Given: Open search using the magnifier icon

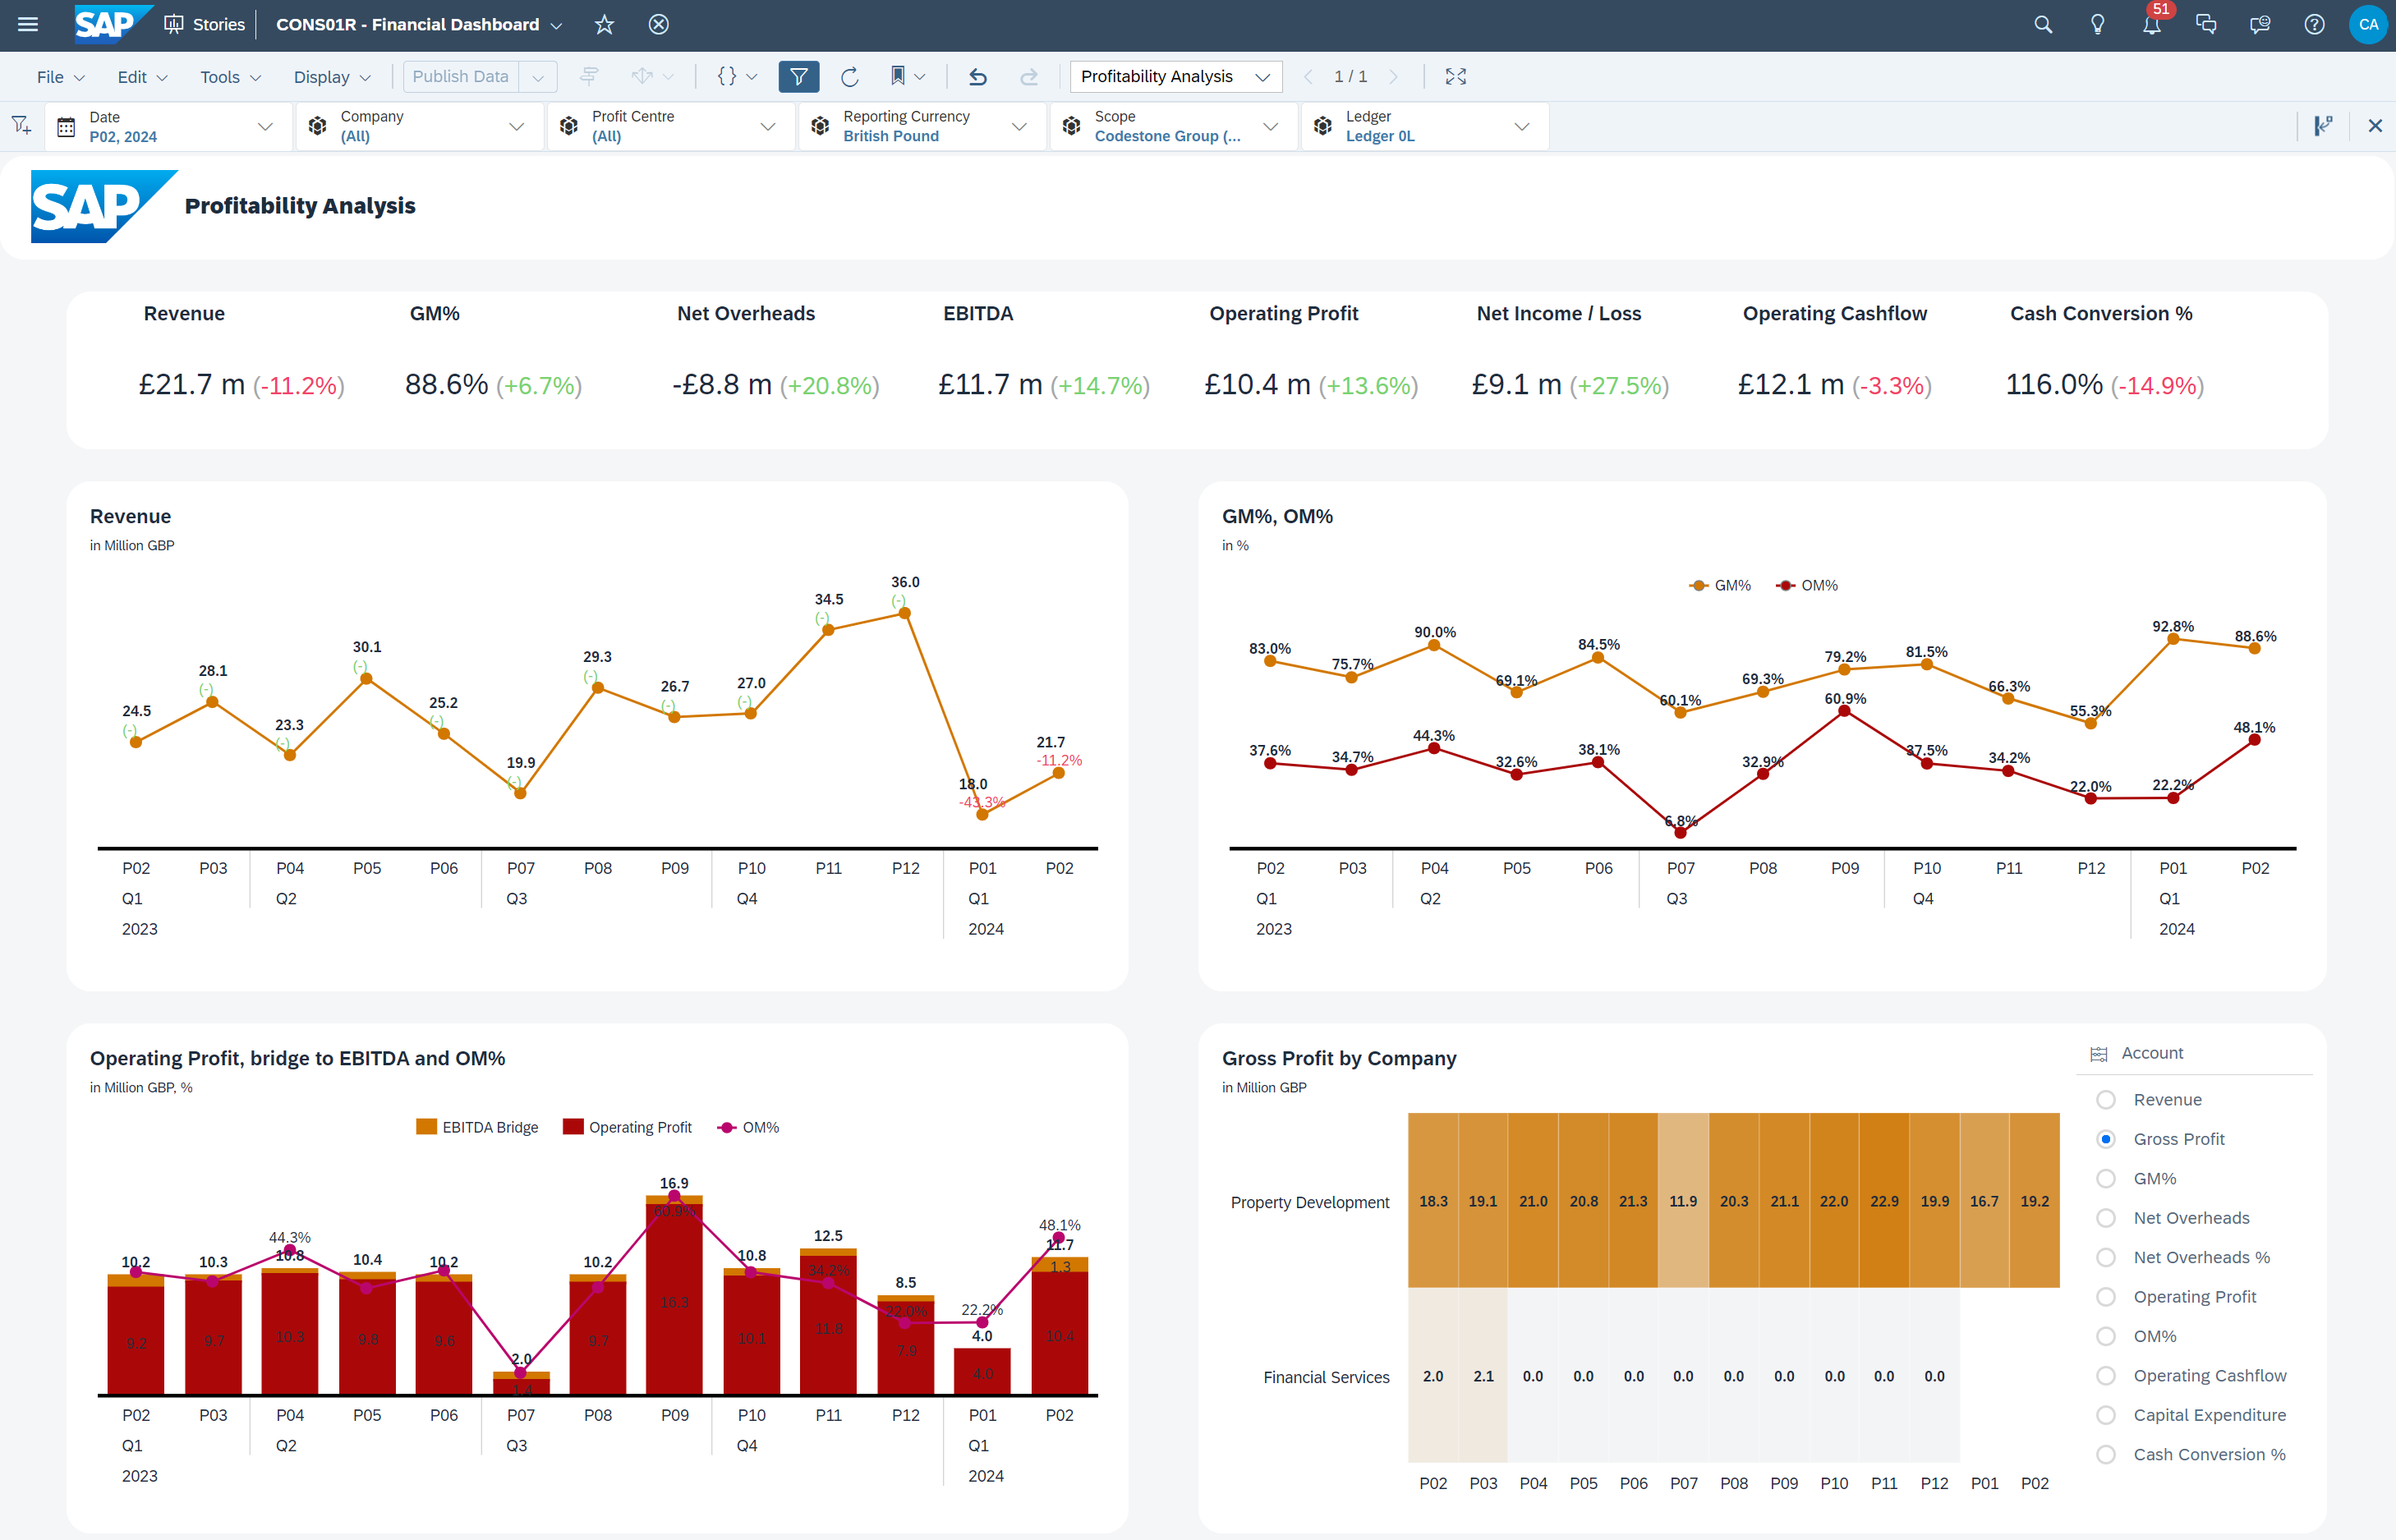Looking at the screenshot, I should tap(2043, 24).
